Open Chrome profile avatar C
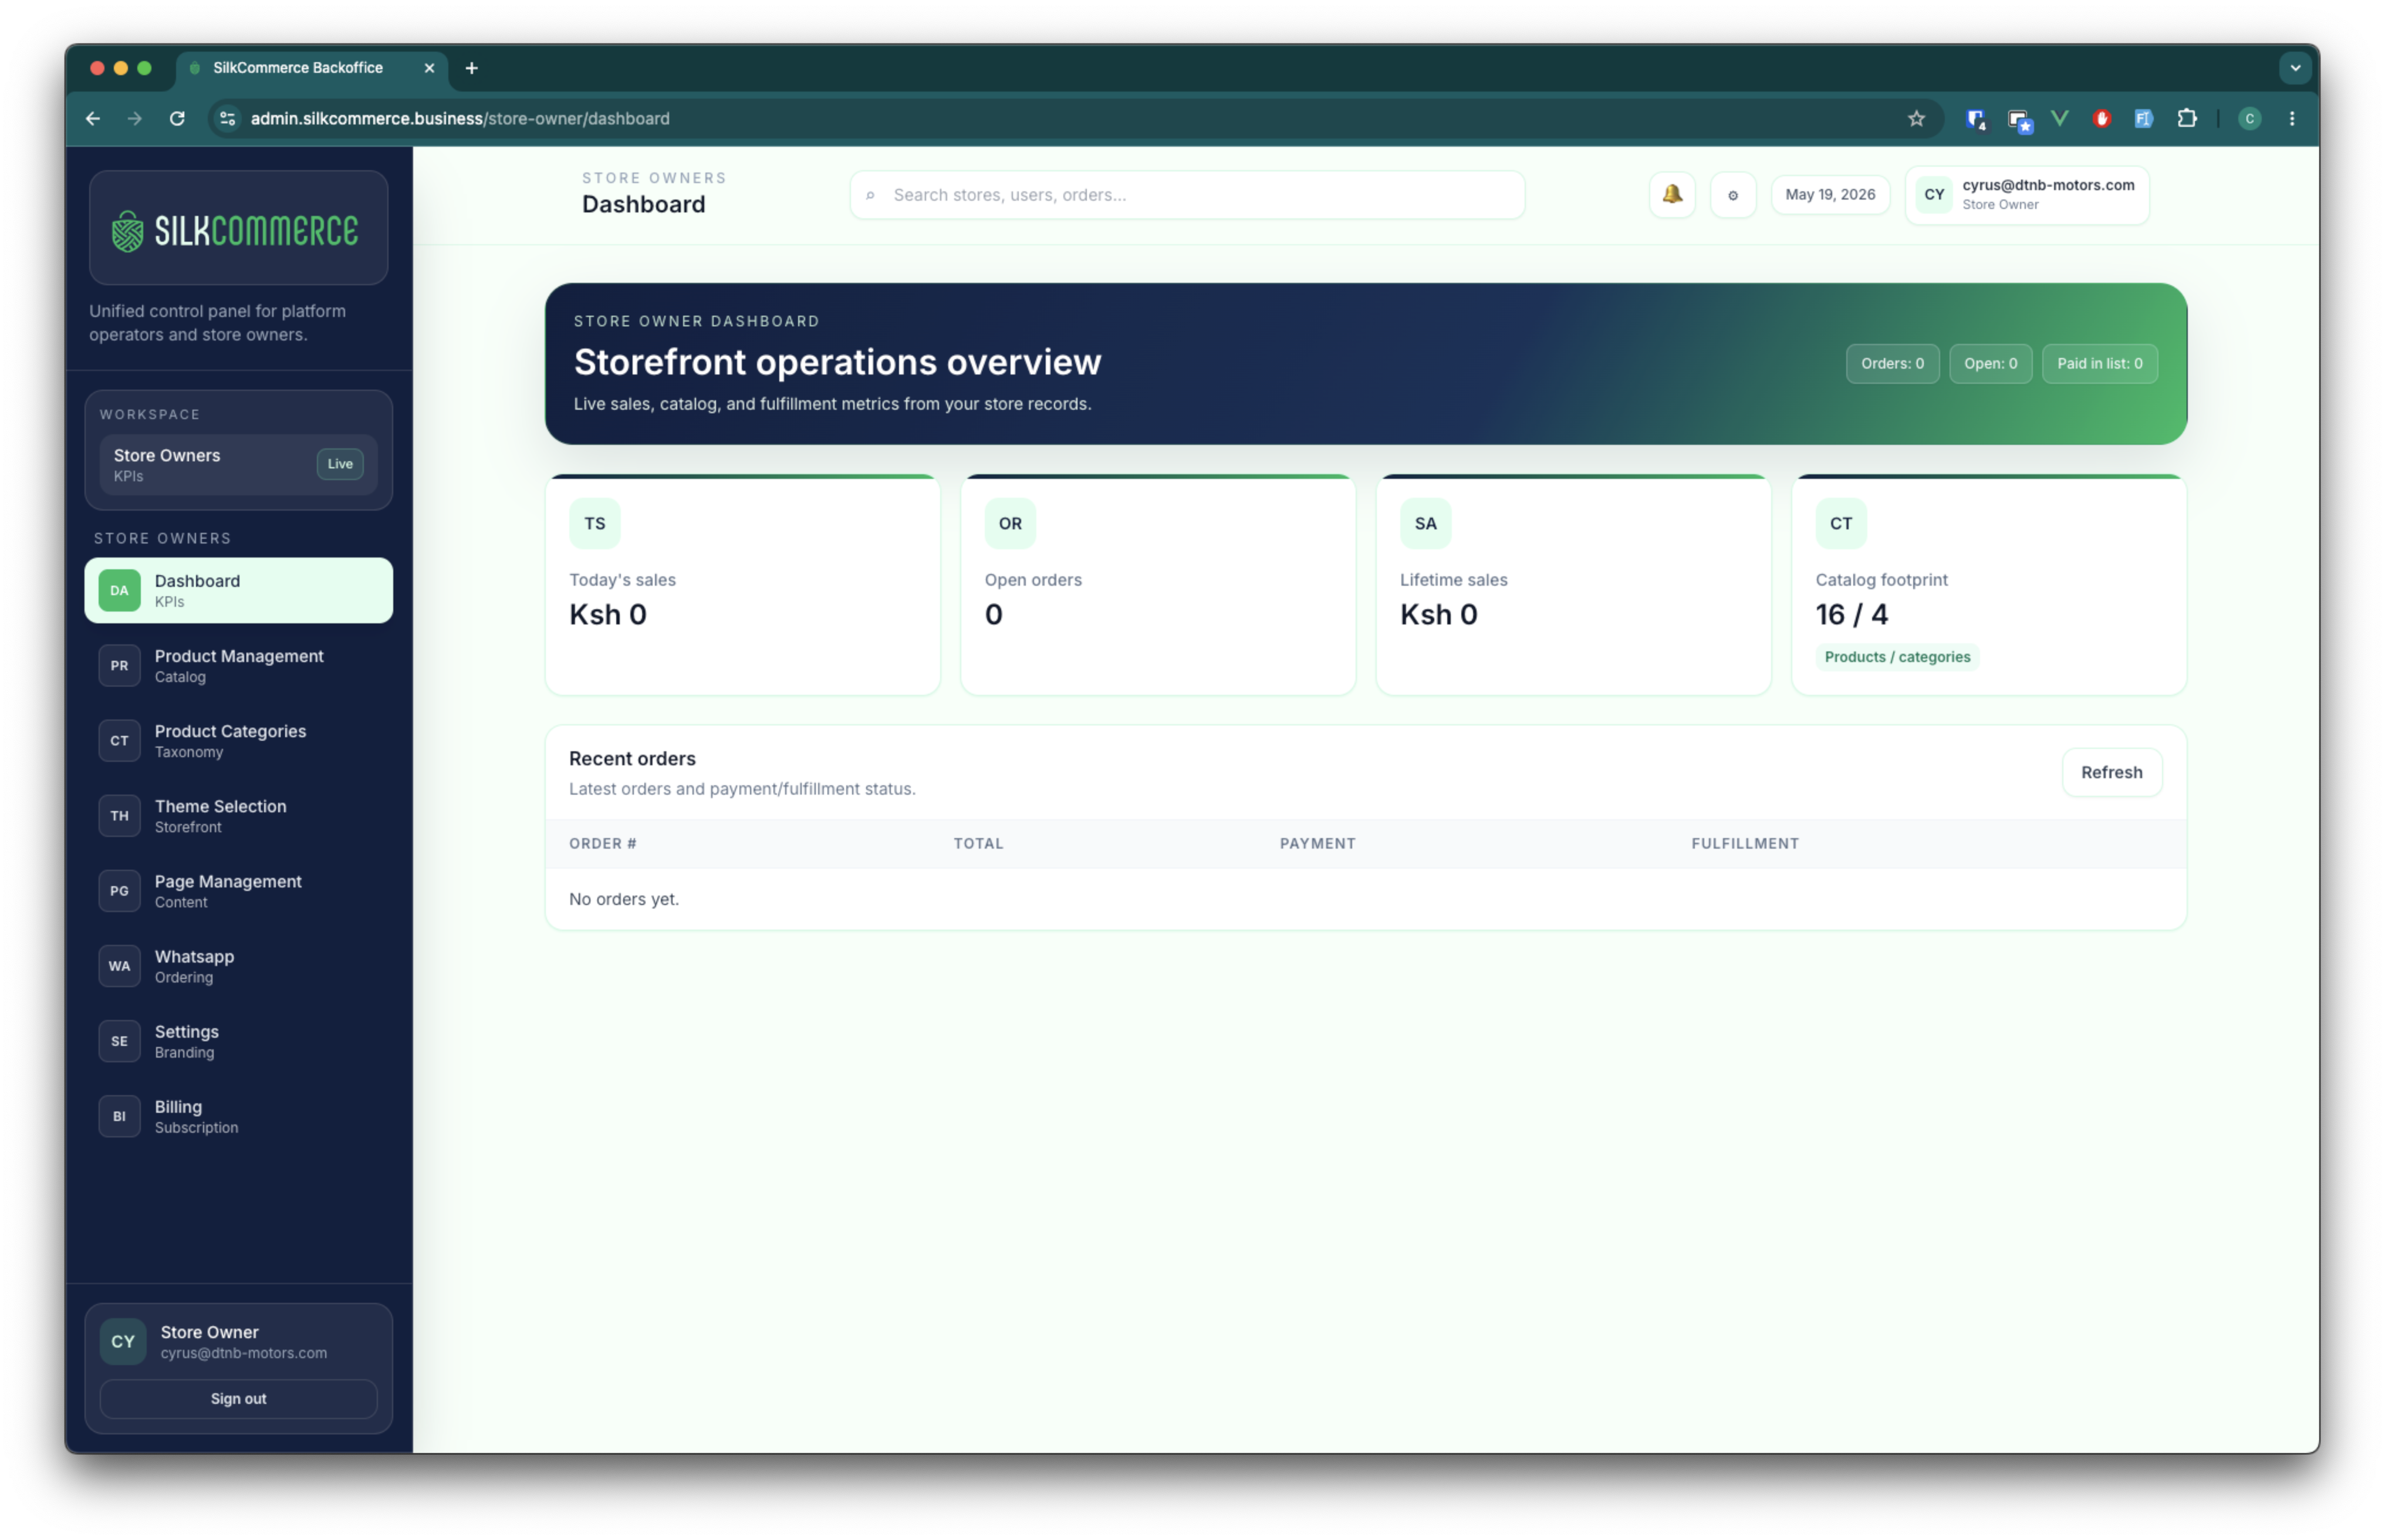The image size is (2385, 1540). (2249, 118)
